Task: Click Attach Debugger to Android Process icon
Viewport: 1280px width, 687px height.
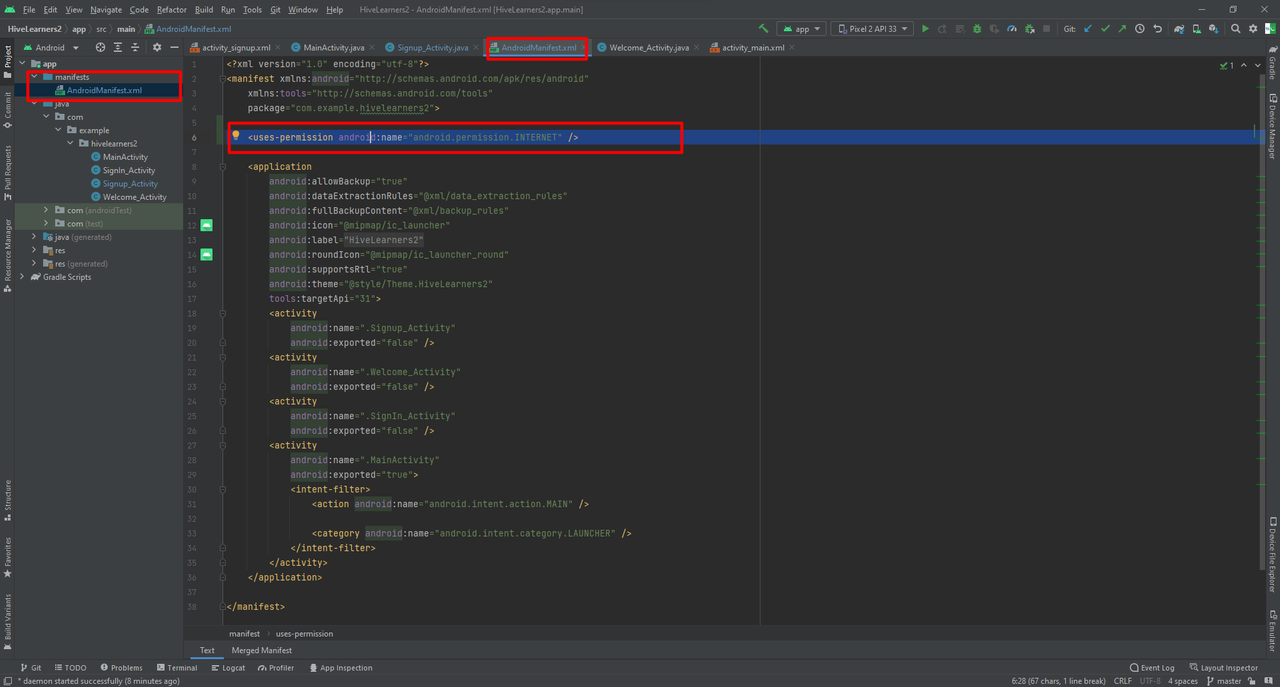Action: click(x=1030, y=29)
